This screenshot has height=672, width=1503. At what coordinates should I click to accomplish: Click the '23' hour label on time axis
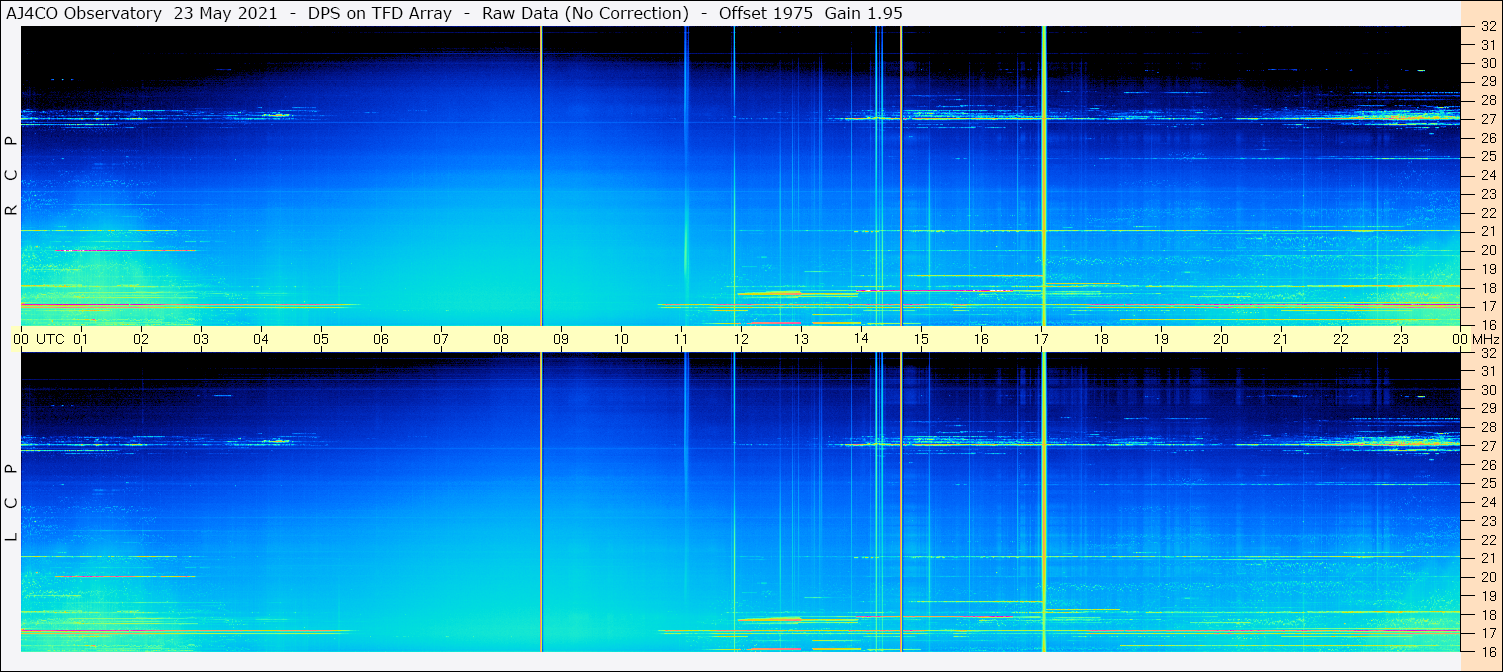pos(1401,339)
